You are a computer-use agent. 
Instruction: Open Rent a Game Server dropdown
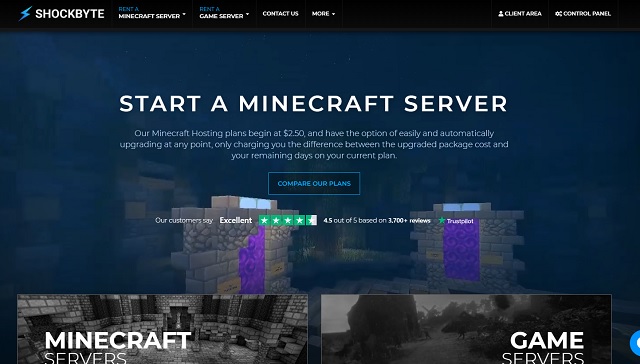coord(224,13)
